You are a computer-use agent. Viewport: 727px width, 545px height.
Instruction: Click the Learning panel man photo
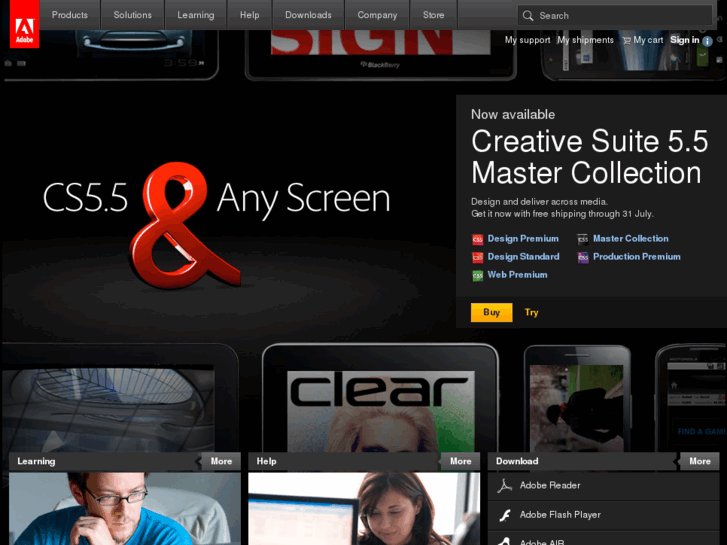(x=125, y=508)
